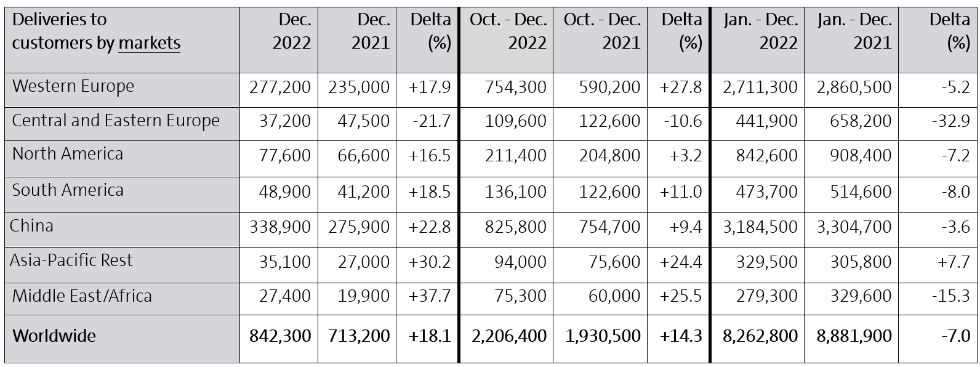980x367 pixels.
Task: Click Western Europe's 754,300 quarterly value
Action: [516, 87]
